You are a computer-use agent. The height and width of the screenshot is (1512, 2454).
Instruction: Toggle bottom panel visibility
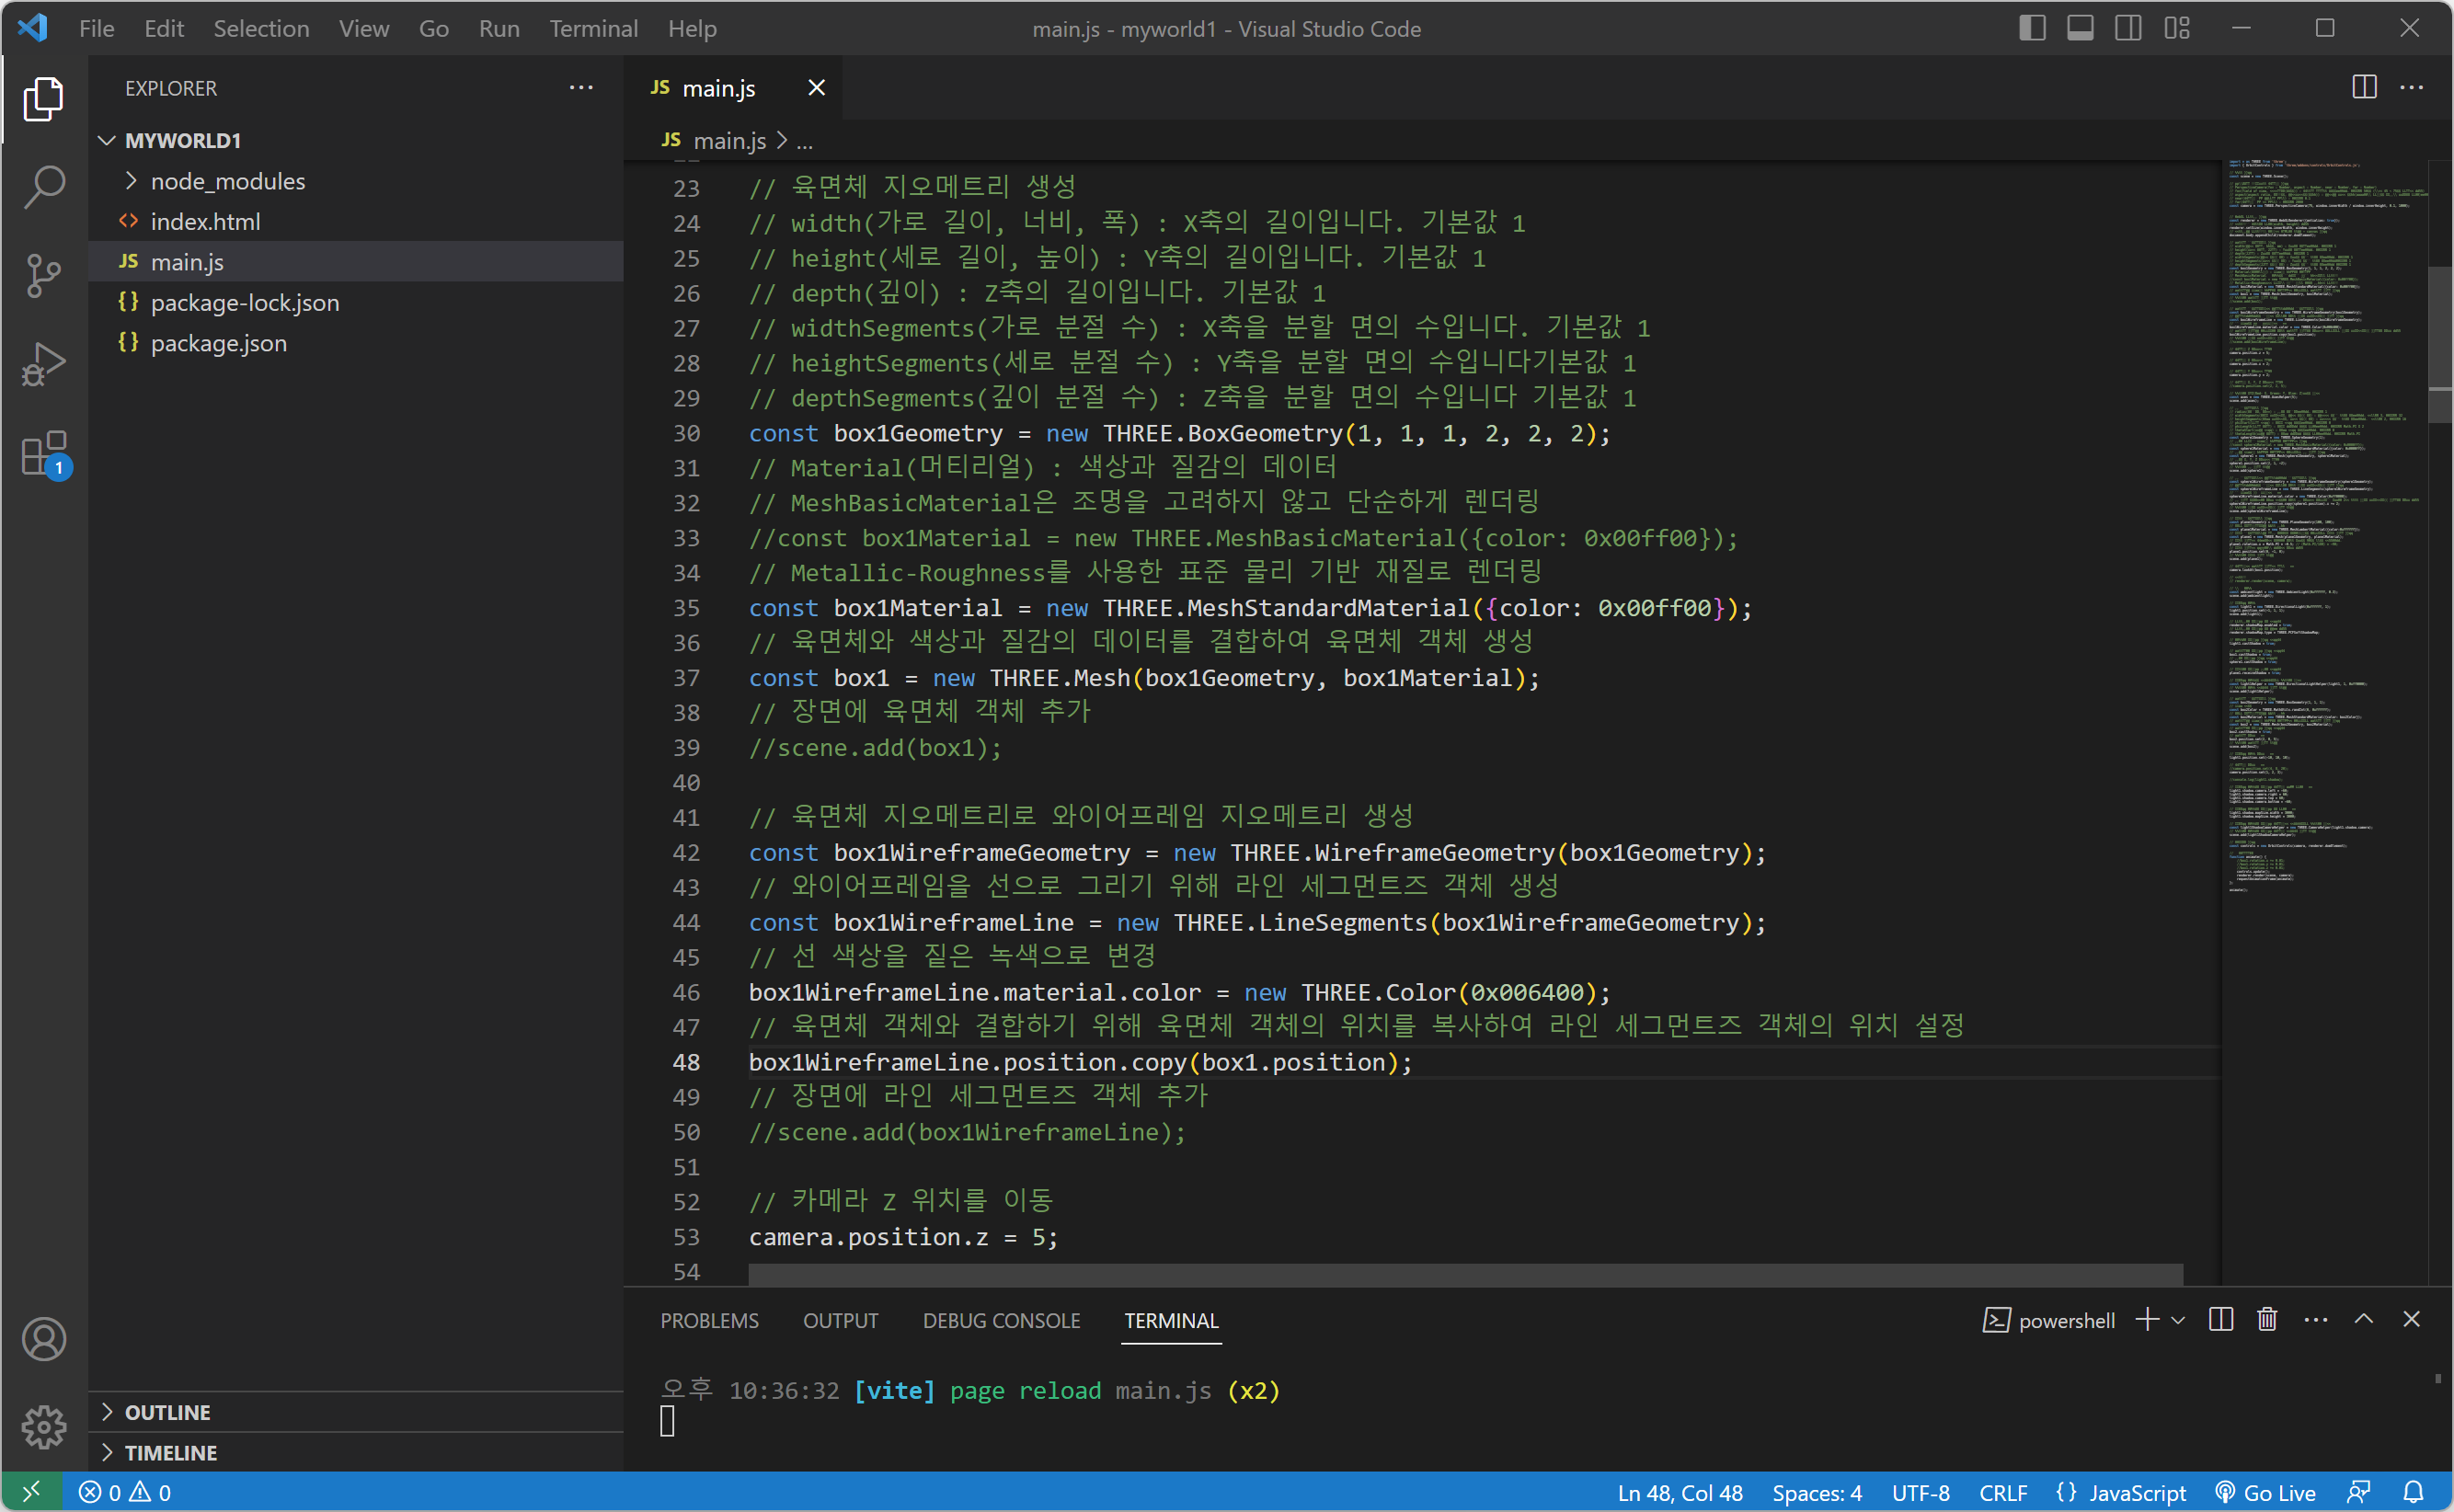coord(2080,28)
